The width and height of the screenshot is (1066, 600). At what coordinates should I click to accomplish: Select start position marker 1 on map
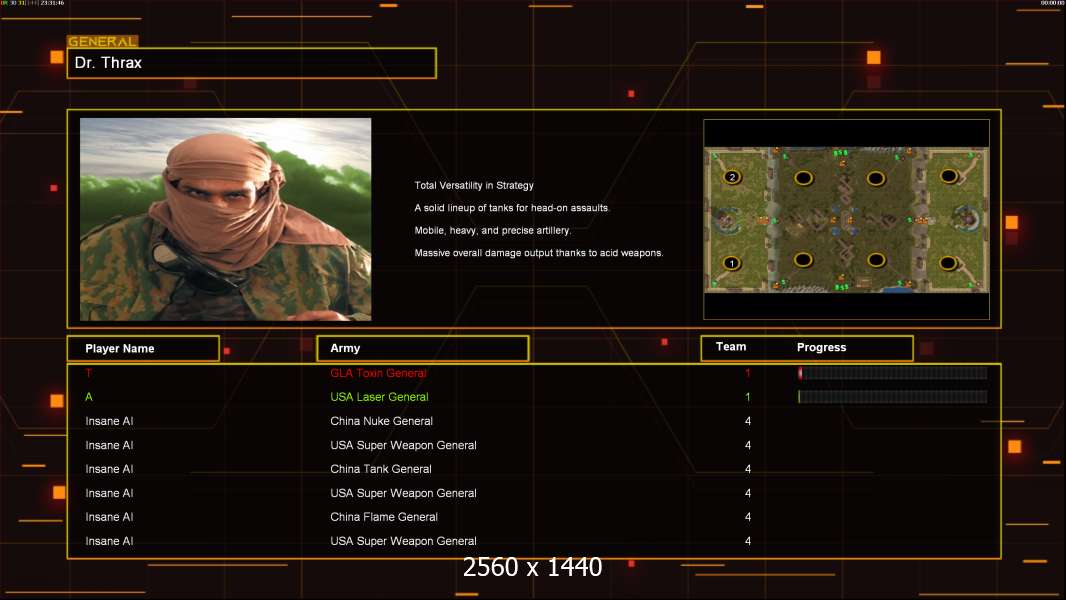pos(732,263)
